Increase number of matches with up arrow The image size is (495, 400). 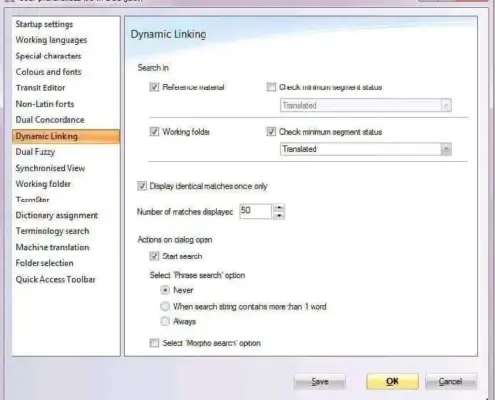(x=279, y=208)
